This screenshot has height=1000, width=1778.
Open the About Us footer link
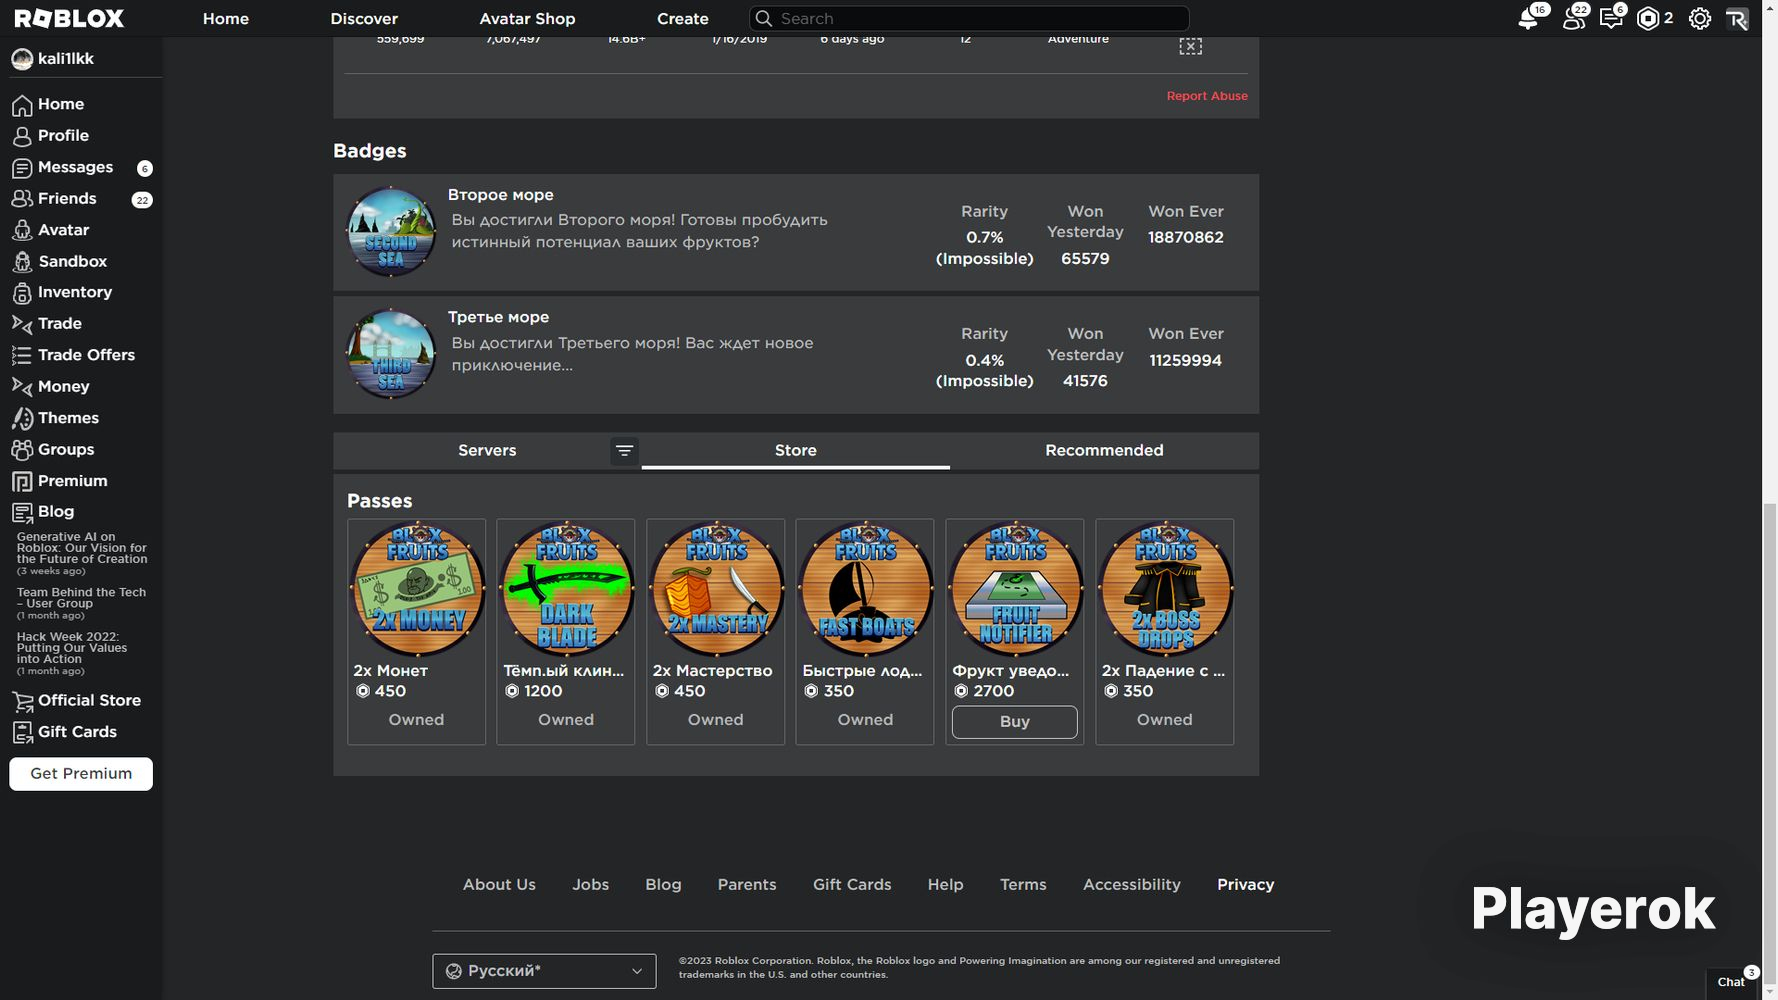pos(499,884)
